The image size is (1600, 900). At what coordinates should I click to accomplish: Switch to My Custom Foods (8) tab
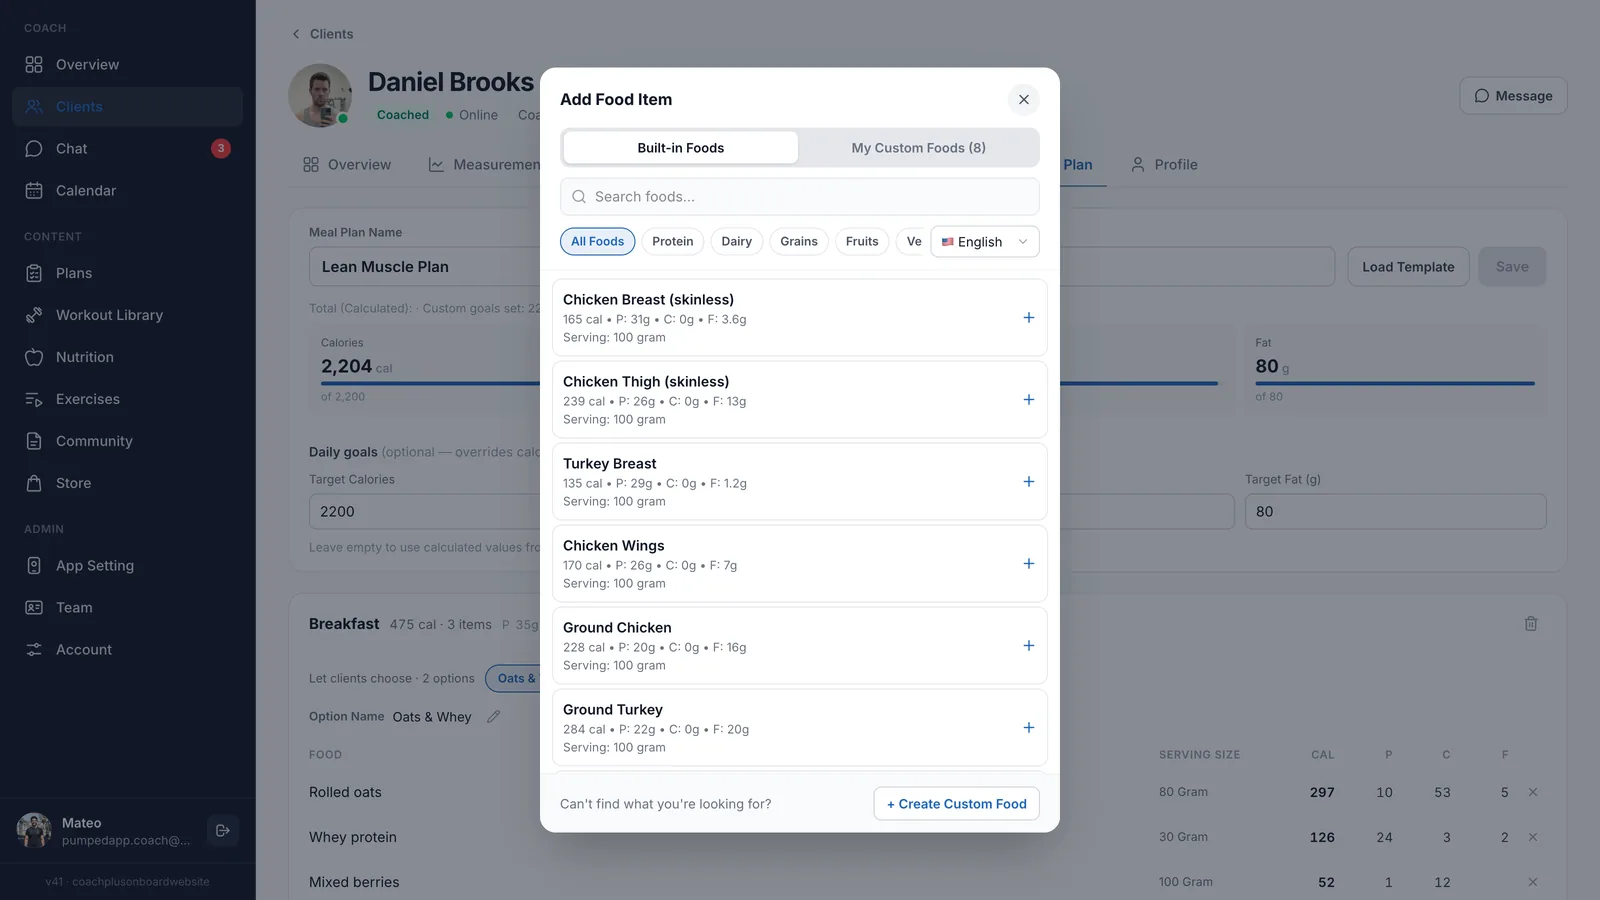point(919,148)
